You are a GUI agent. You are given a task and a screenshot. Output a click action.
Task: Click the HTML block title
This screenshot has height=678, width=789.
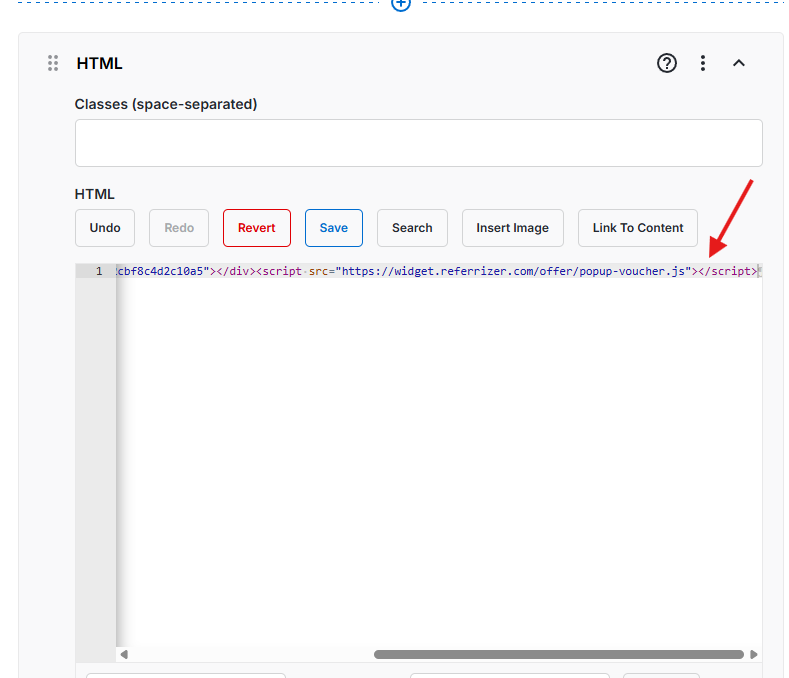(x=100, y=63)
